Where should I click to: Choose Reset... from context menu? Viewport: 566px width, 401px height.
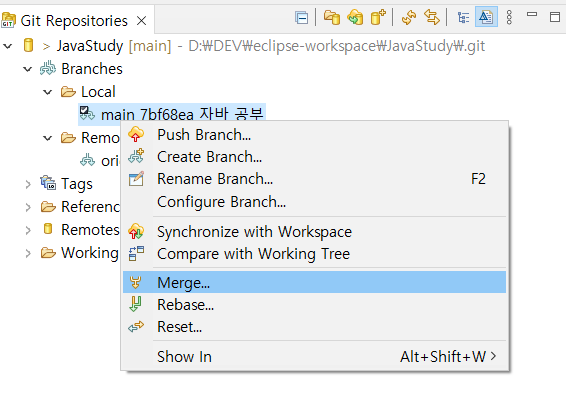pyautogui.click(x=314, y=327)
